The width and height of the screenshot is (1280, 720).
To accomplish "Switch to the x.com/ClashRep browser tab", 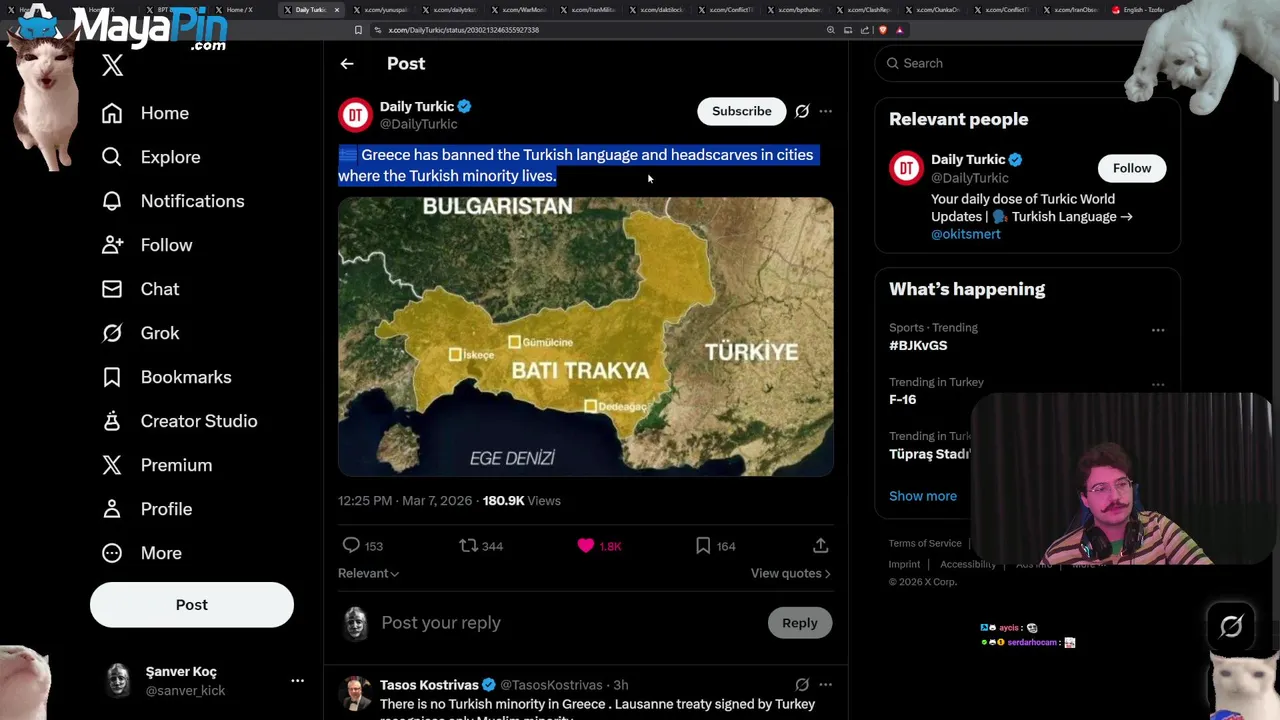I will tap(863, 10).
